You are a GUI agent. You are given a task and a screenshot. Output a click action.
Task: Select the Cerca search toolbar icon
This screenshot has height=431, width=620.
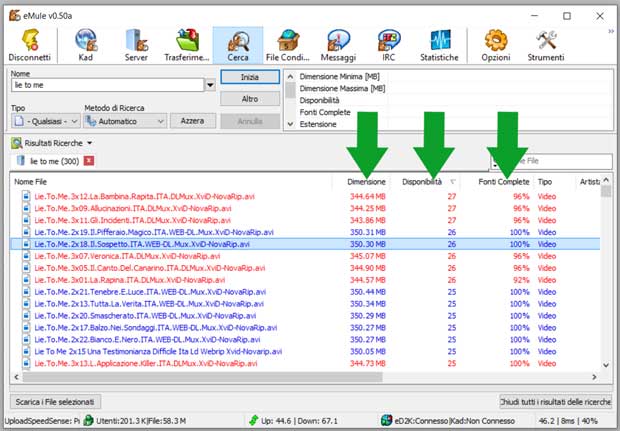[238, 45]
